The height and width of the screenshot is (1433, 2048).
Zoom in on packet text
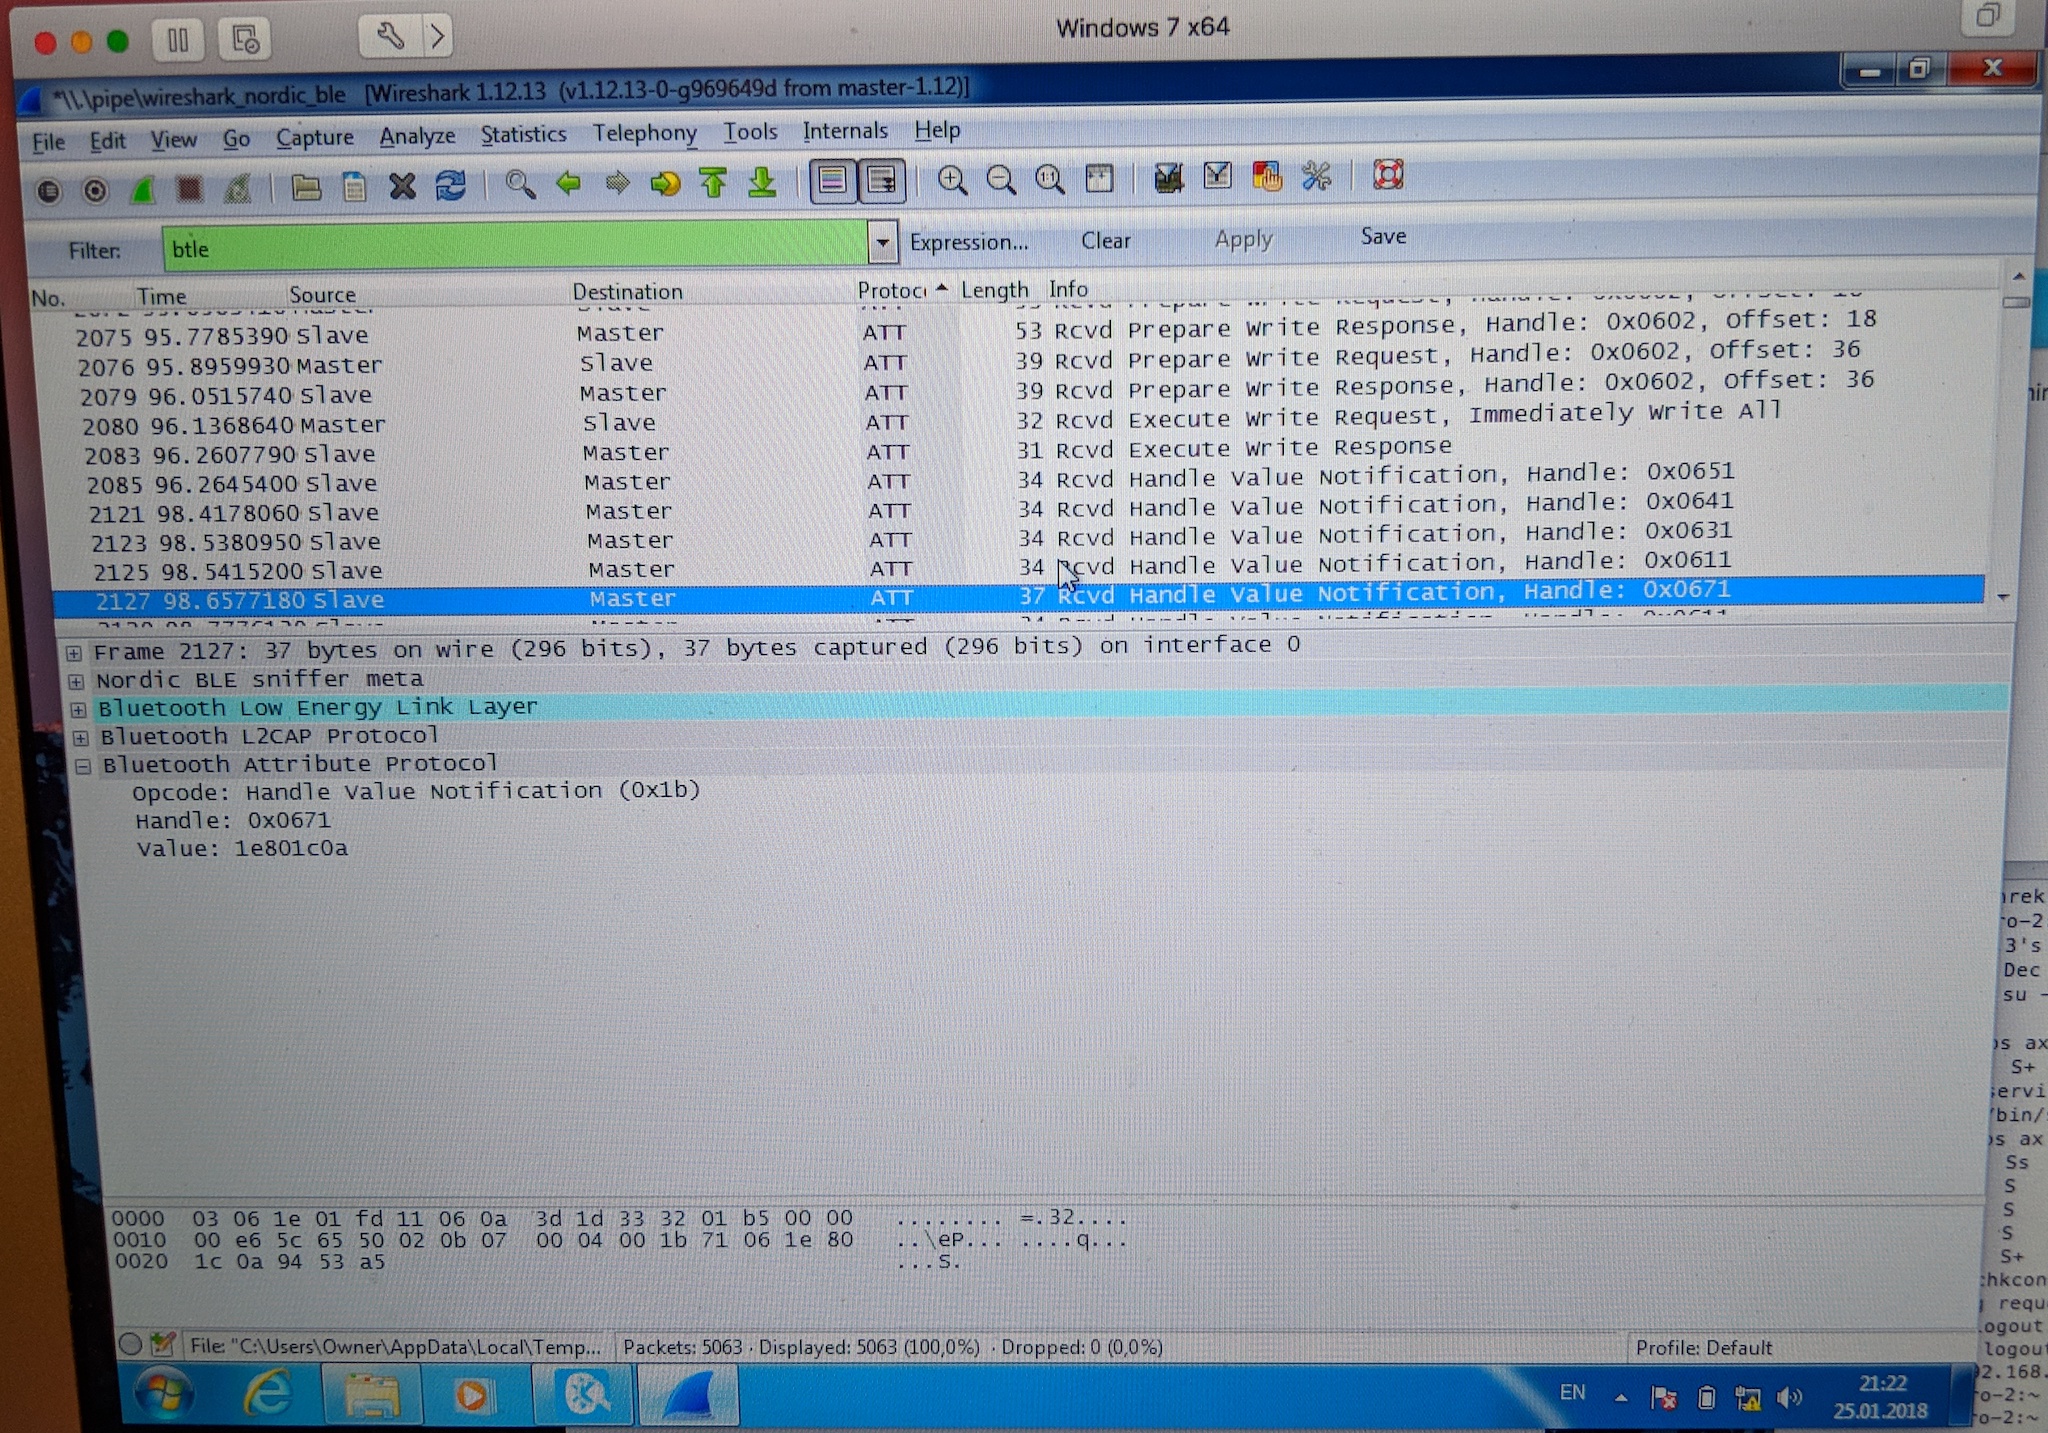pos(952,180)
